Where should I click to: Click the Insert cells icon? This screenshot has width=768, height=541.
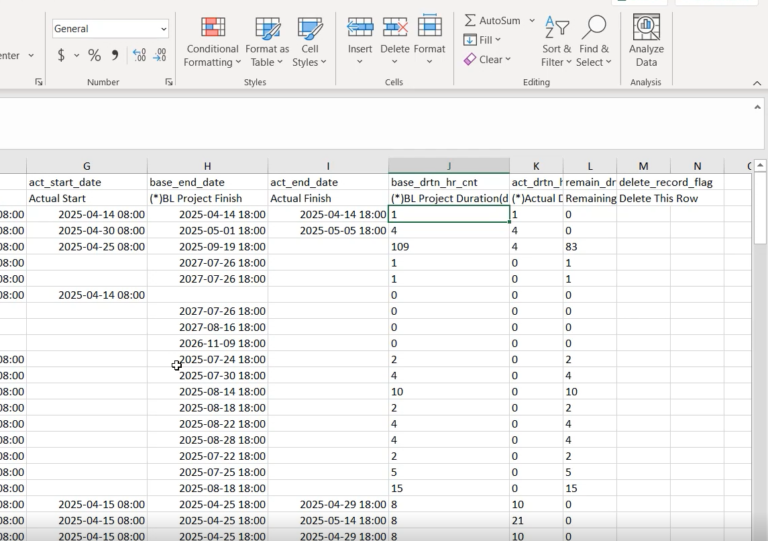(x=360, y=27)
